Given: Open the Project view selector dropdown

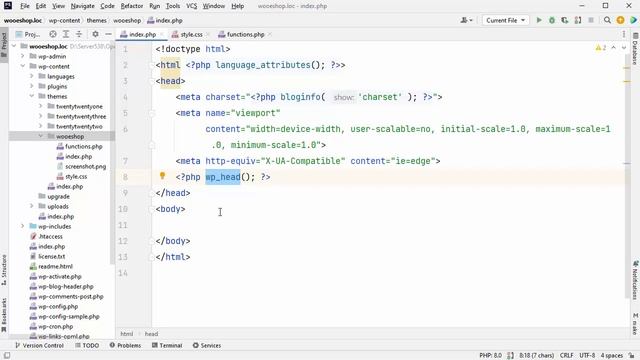Looking at the screenshot, I should point(28,34).
